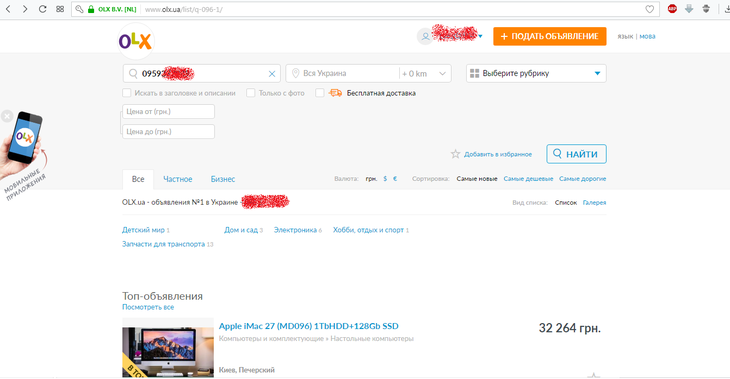Open the Apple iMac 27 listing link

(x=309, y=326)
